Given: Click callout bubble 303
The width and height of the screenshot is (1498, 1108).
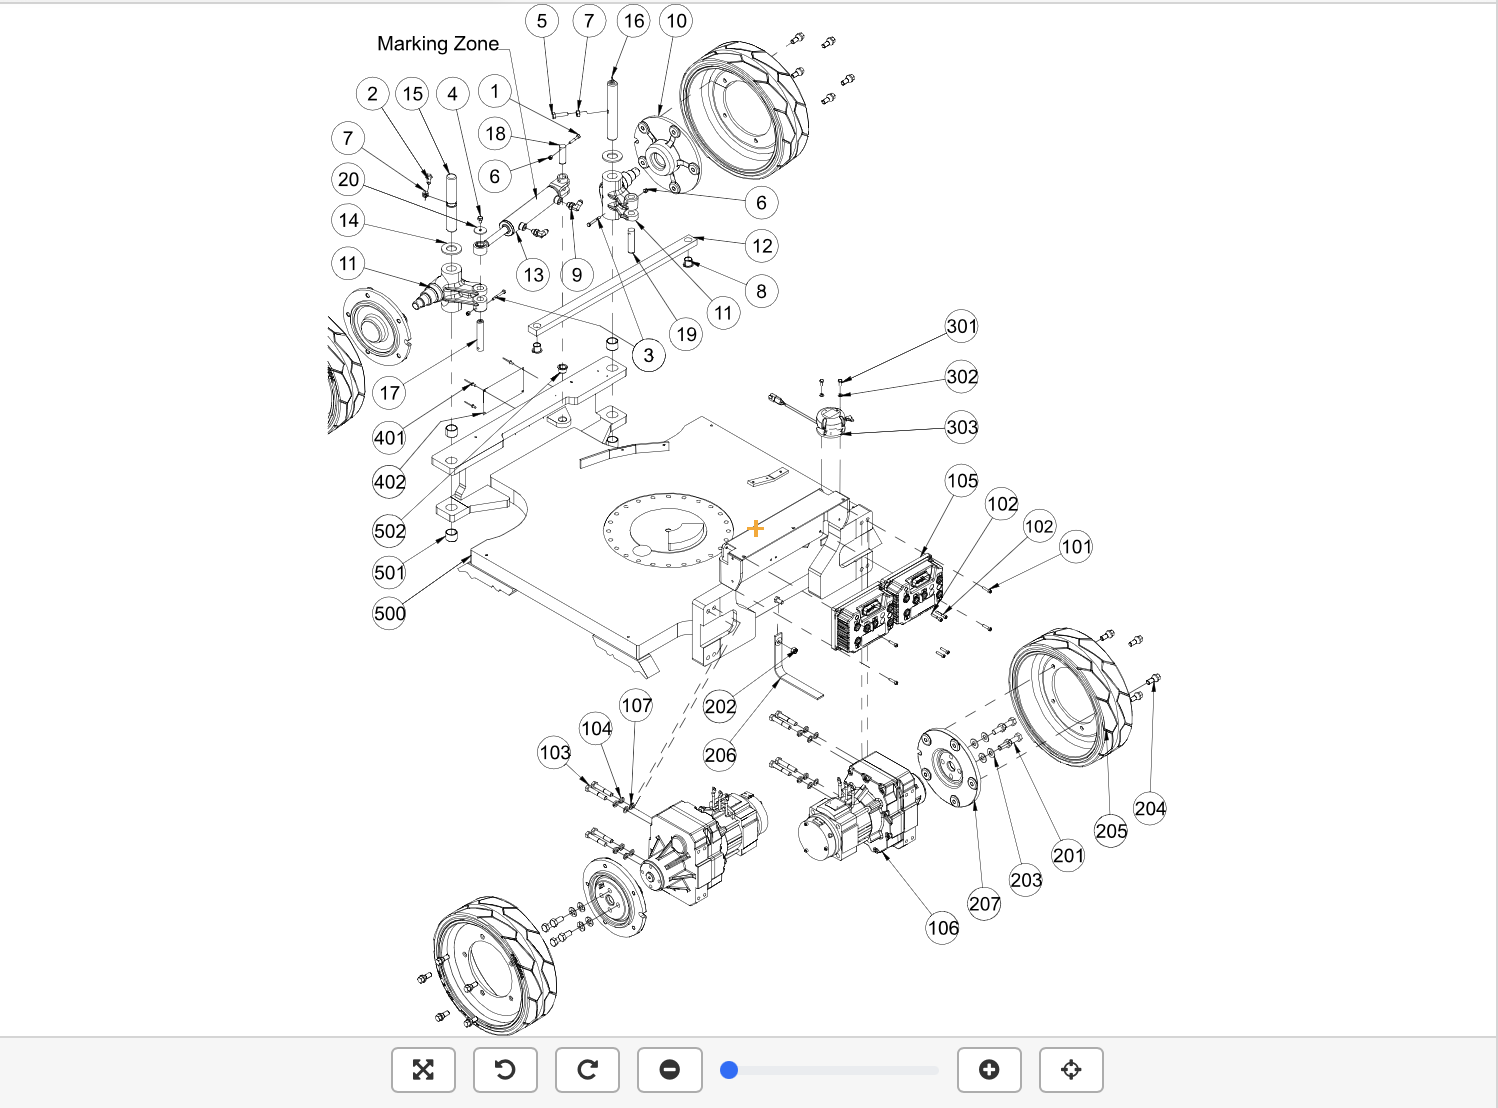Looking at the screenshot, I should click(x=962, y=427).
